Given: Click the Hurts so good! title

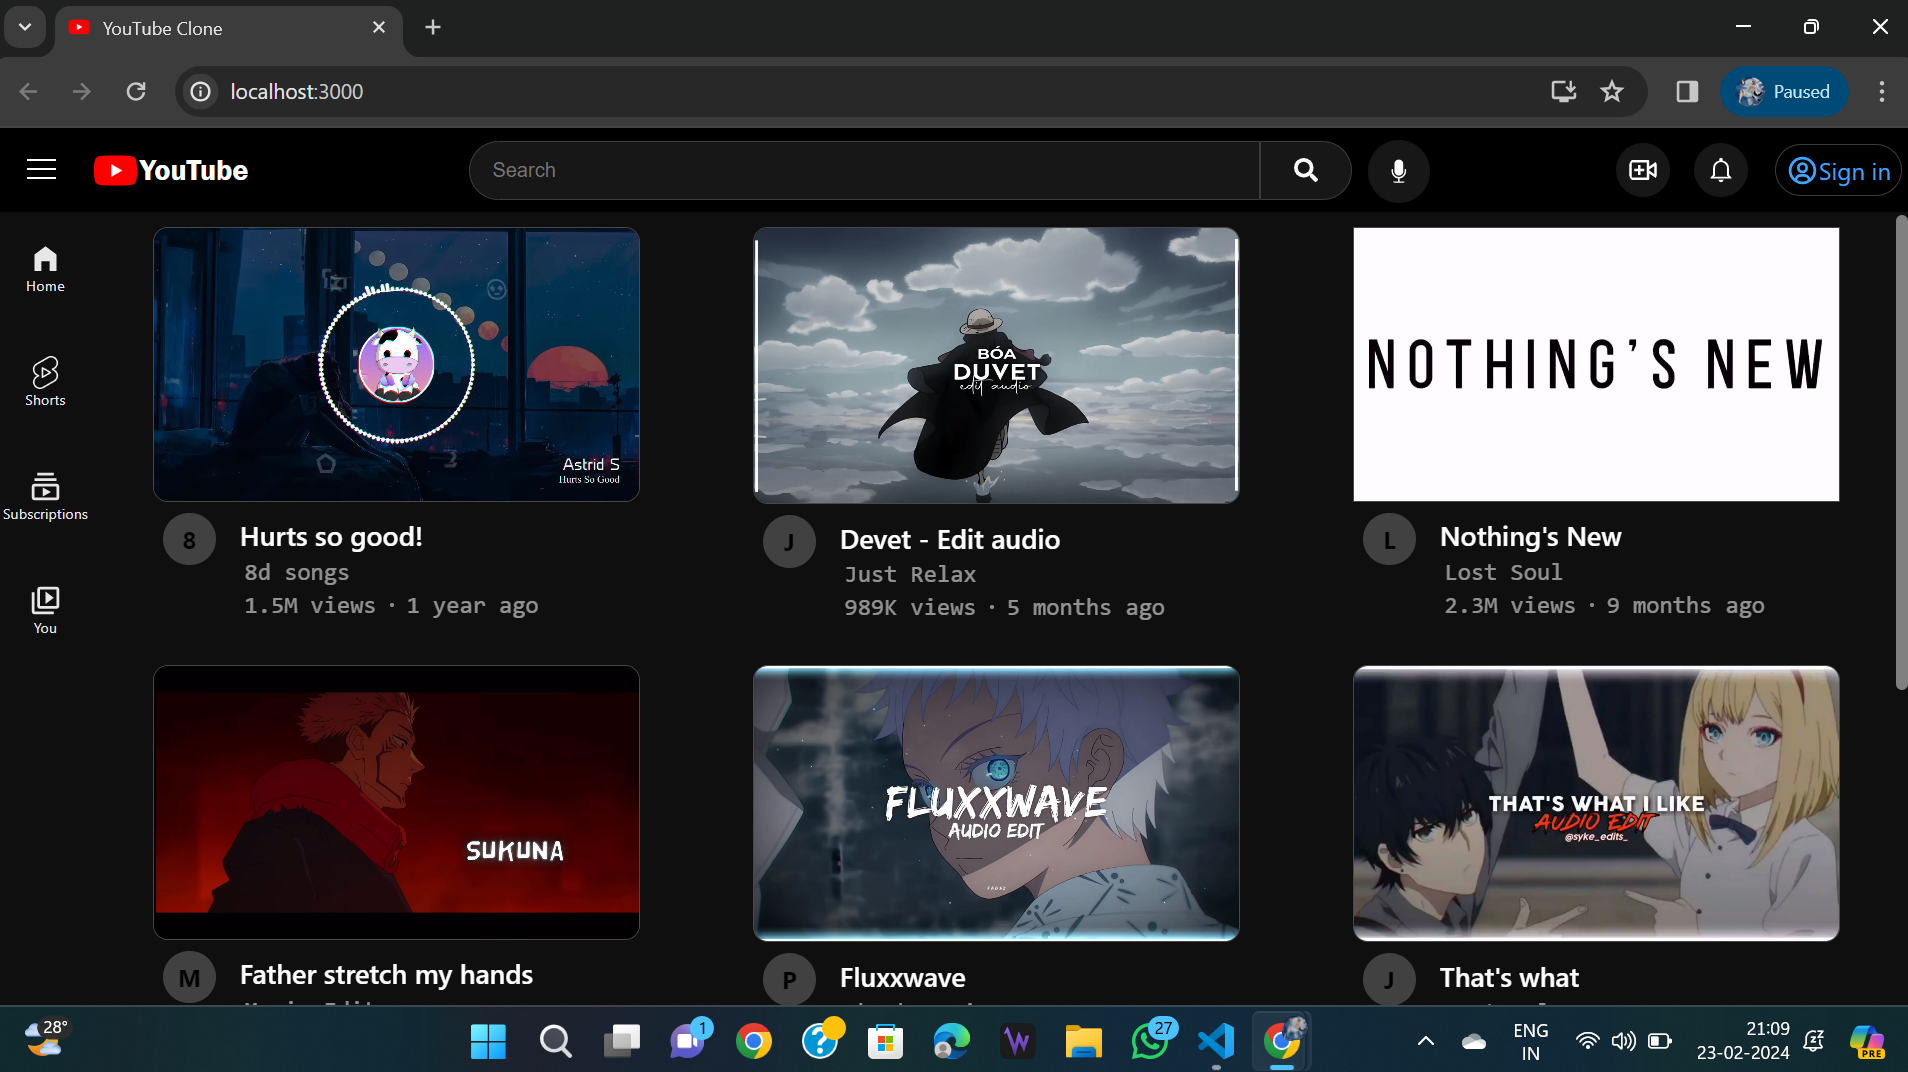Looking at the screenshot, I should [331, 537].
